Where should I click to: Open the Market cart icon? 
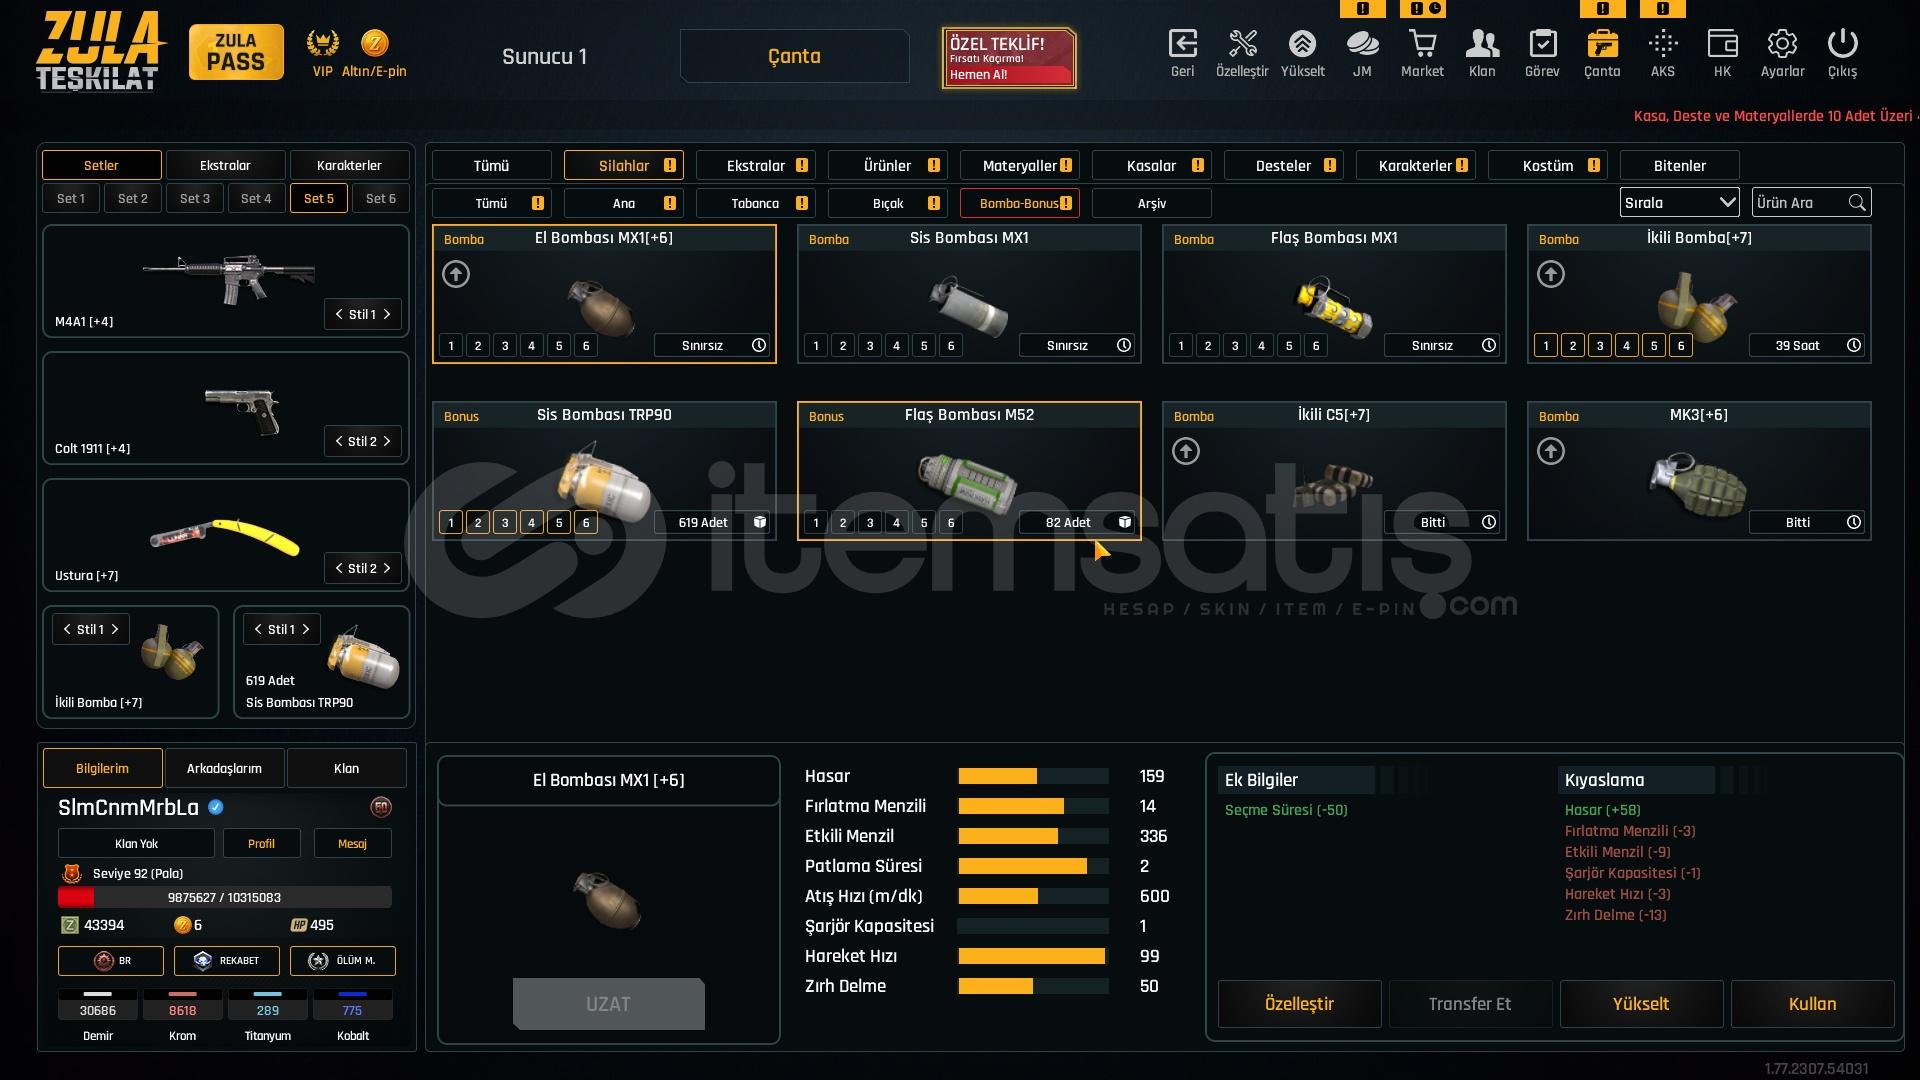point(1422,44)
